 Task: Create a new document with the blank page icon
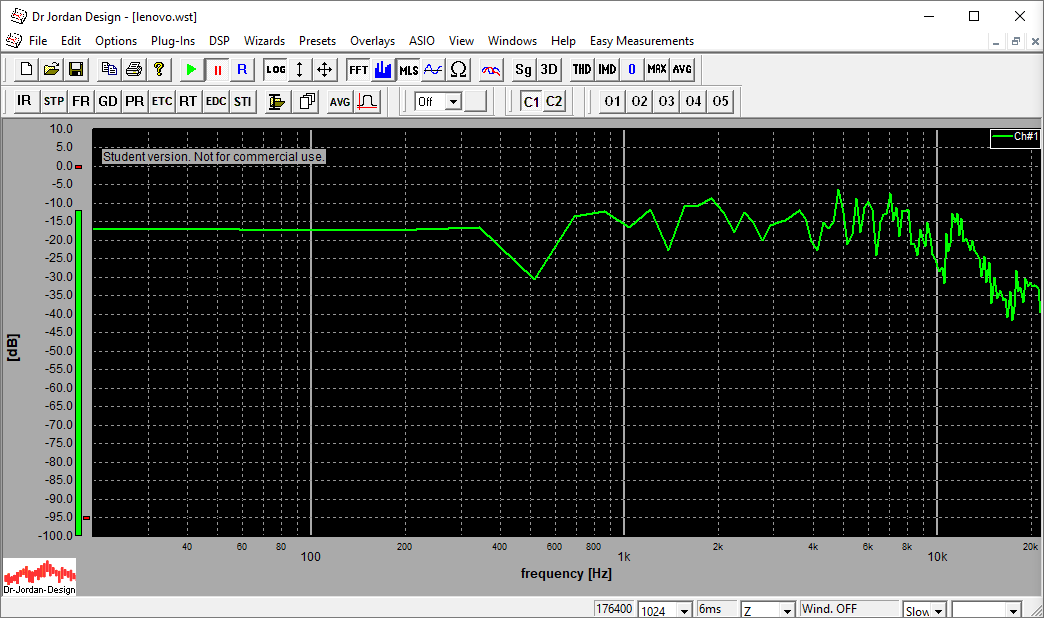[x=26, y=69]
